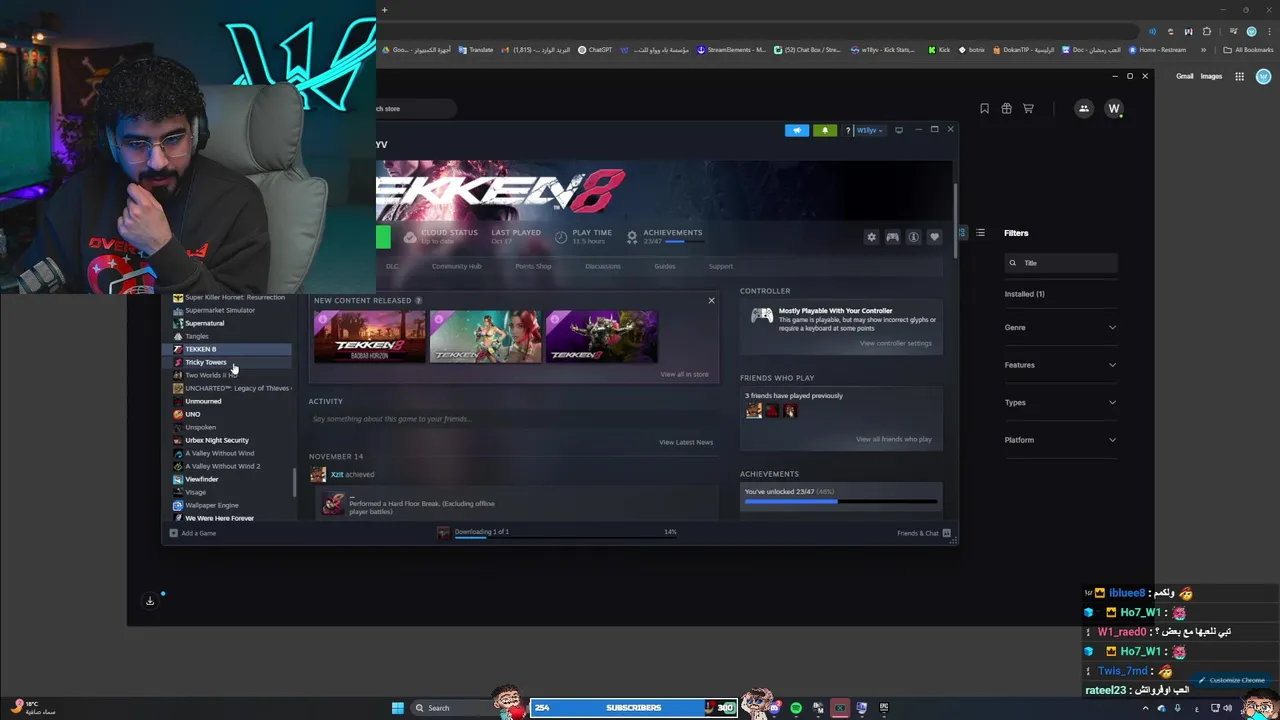Open W1lyv account dropdown in Steam
1280x720 pixels.
tap(869, 130)
